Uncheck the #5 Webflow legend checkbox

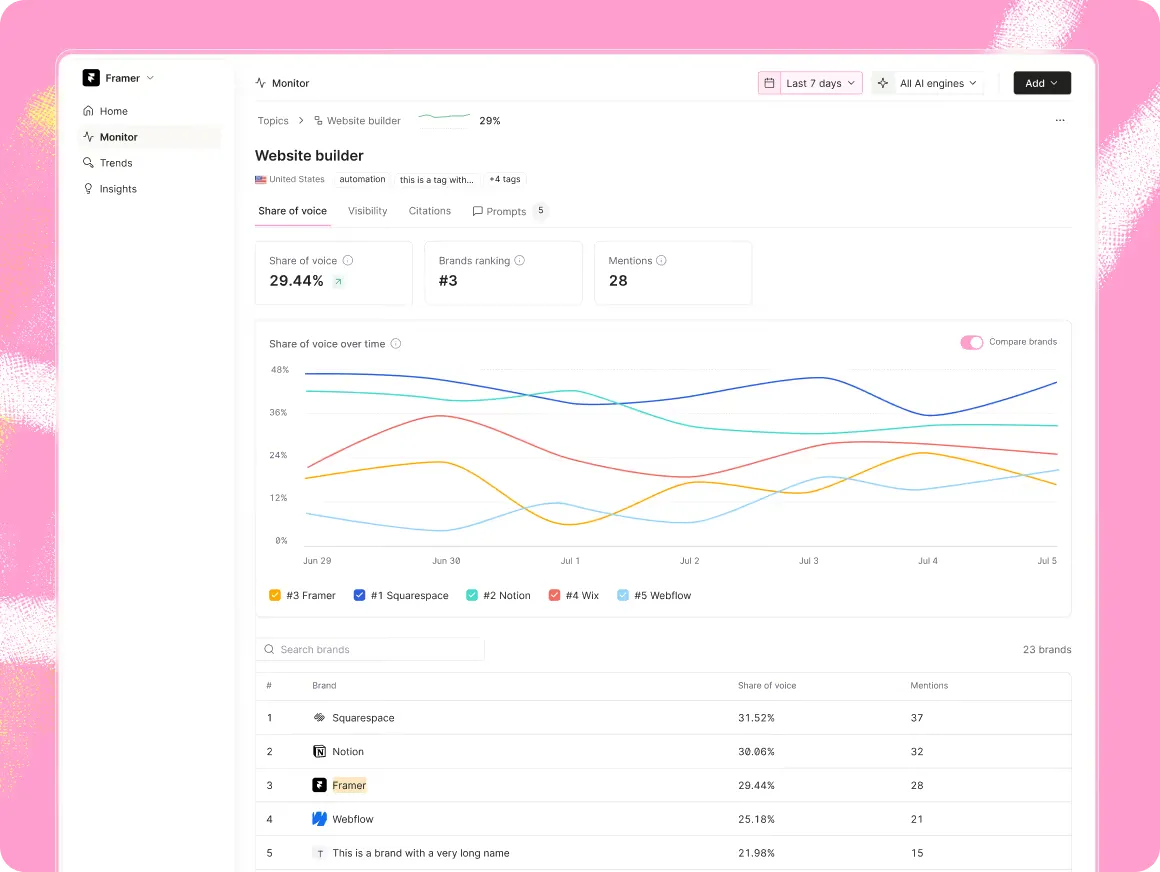click(623, 595)
